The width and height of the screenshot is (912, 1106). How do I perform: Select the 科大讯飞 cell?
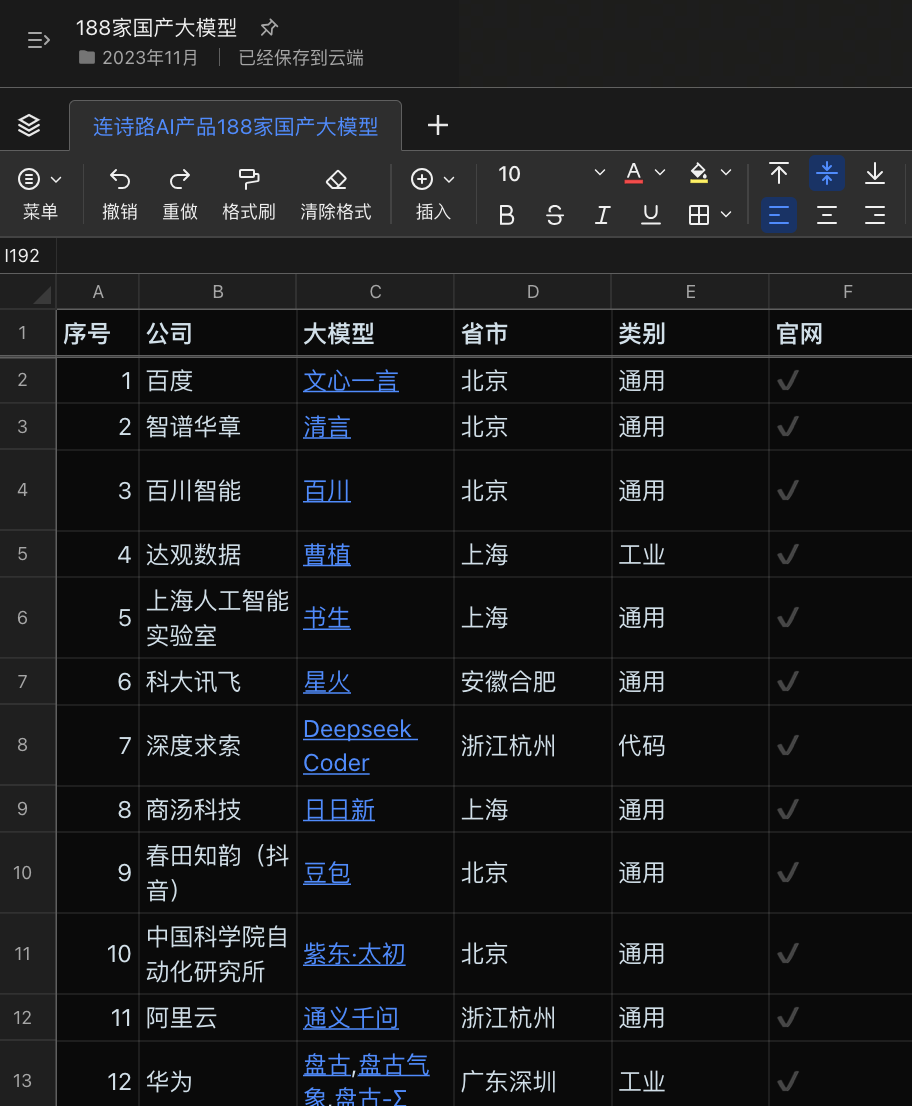click(218, 682)
